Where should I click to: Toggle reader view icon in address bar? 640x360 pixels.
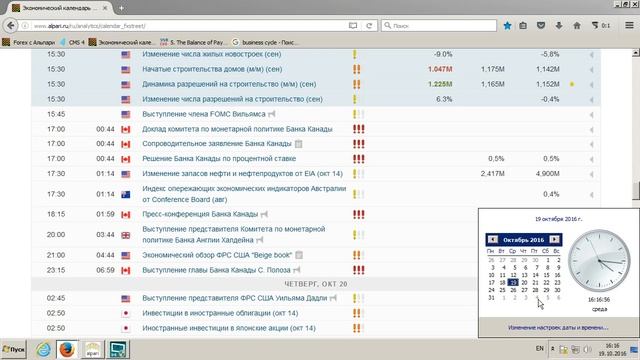pos(353,26)
